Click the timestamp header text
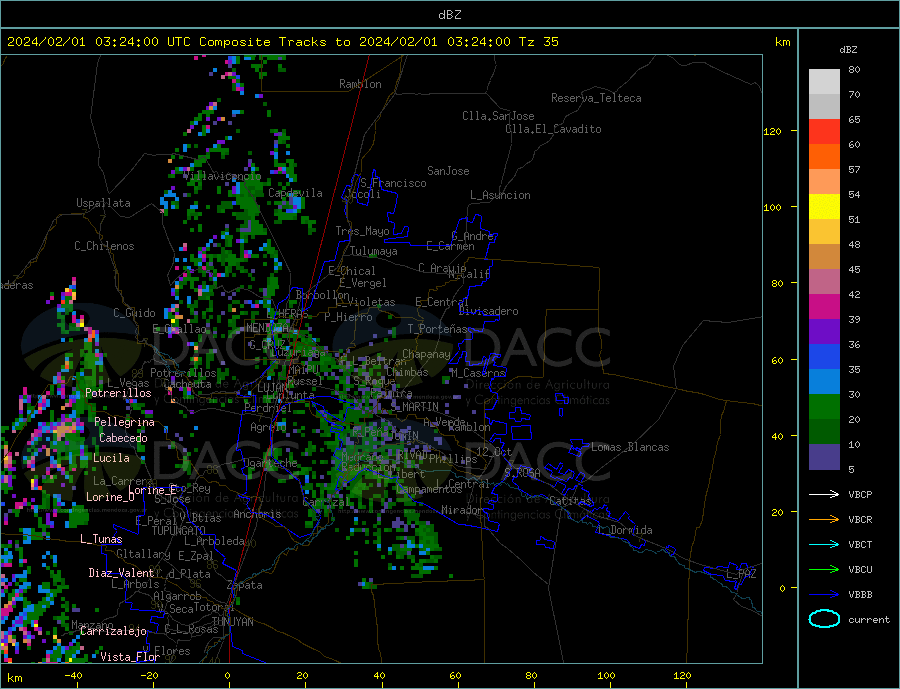Screen dimensions: 900x689 coord(283,41)
